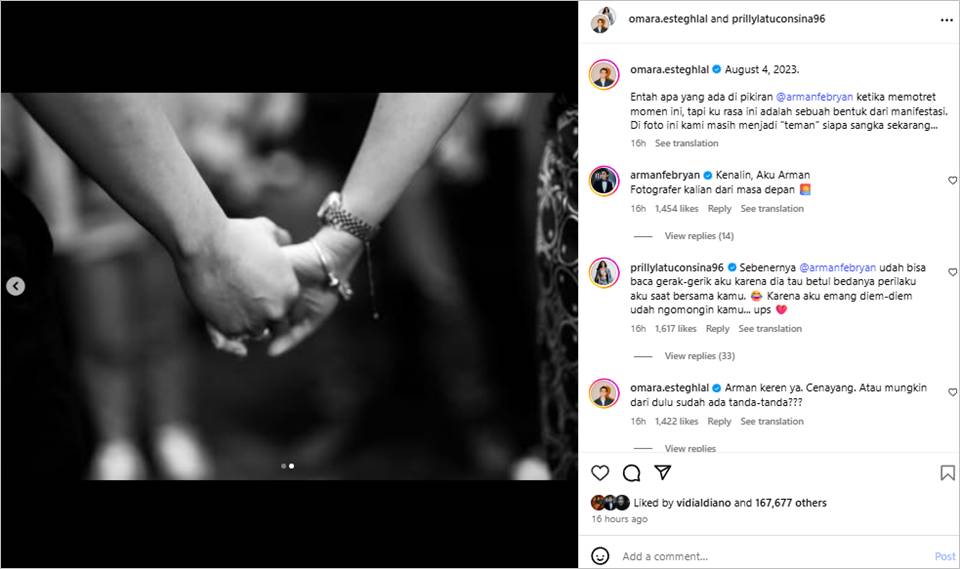Select the first carousel dot indicator

[x=283, y=466]
